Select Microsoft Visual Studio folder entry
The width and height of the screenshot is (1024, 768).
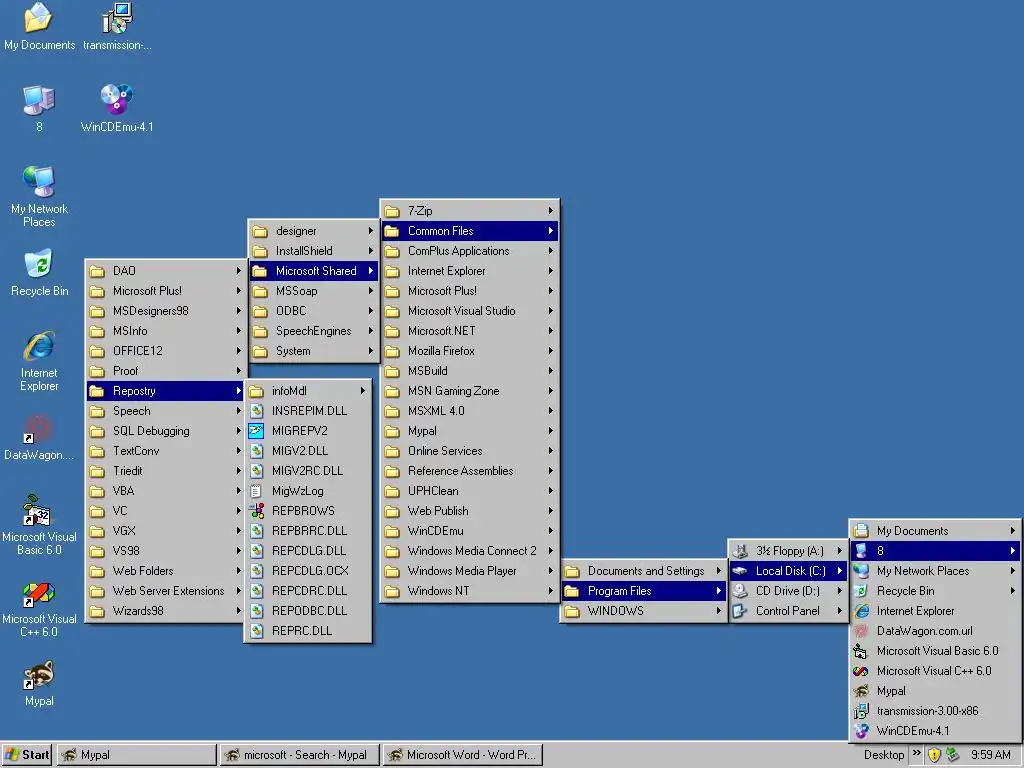pos(469,311)
